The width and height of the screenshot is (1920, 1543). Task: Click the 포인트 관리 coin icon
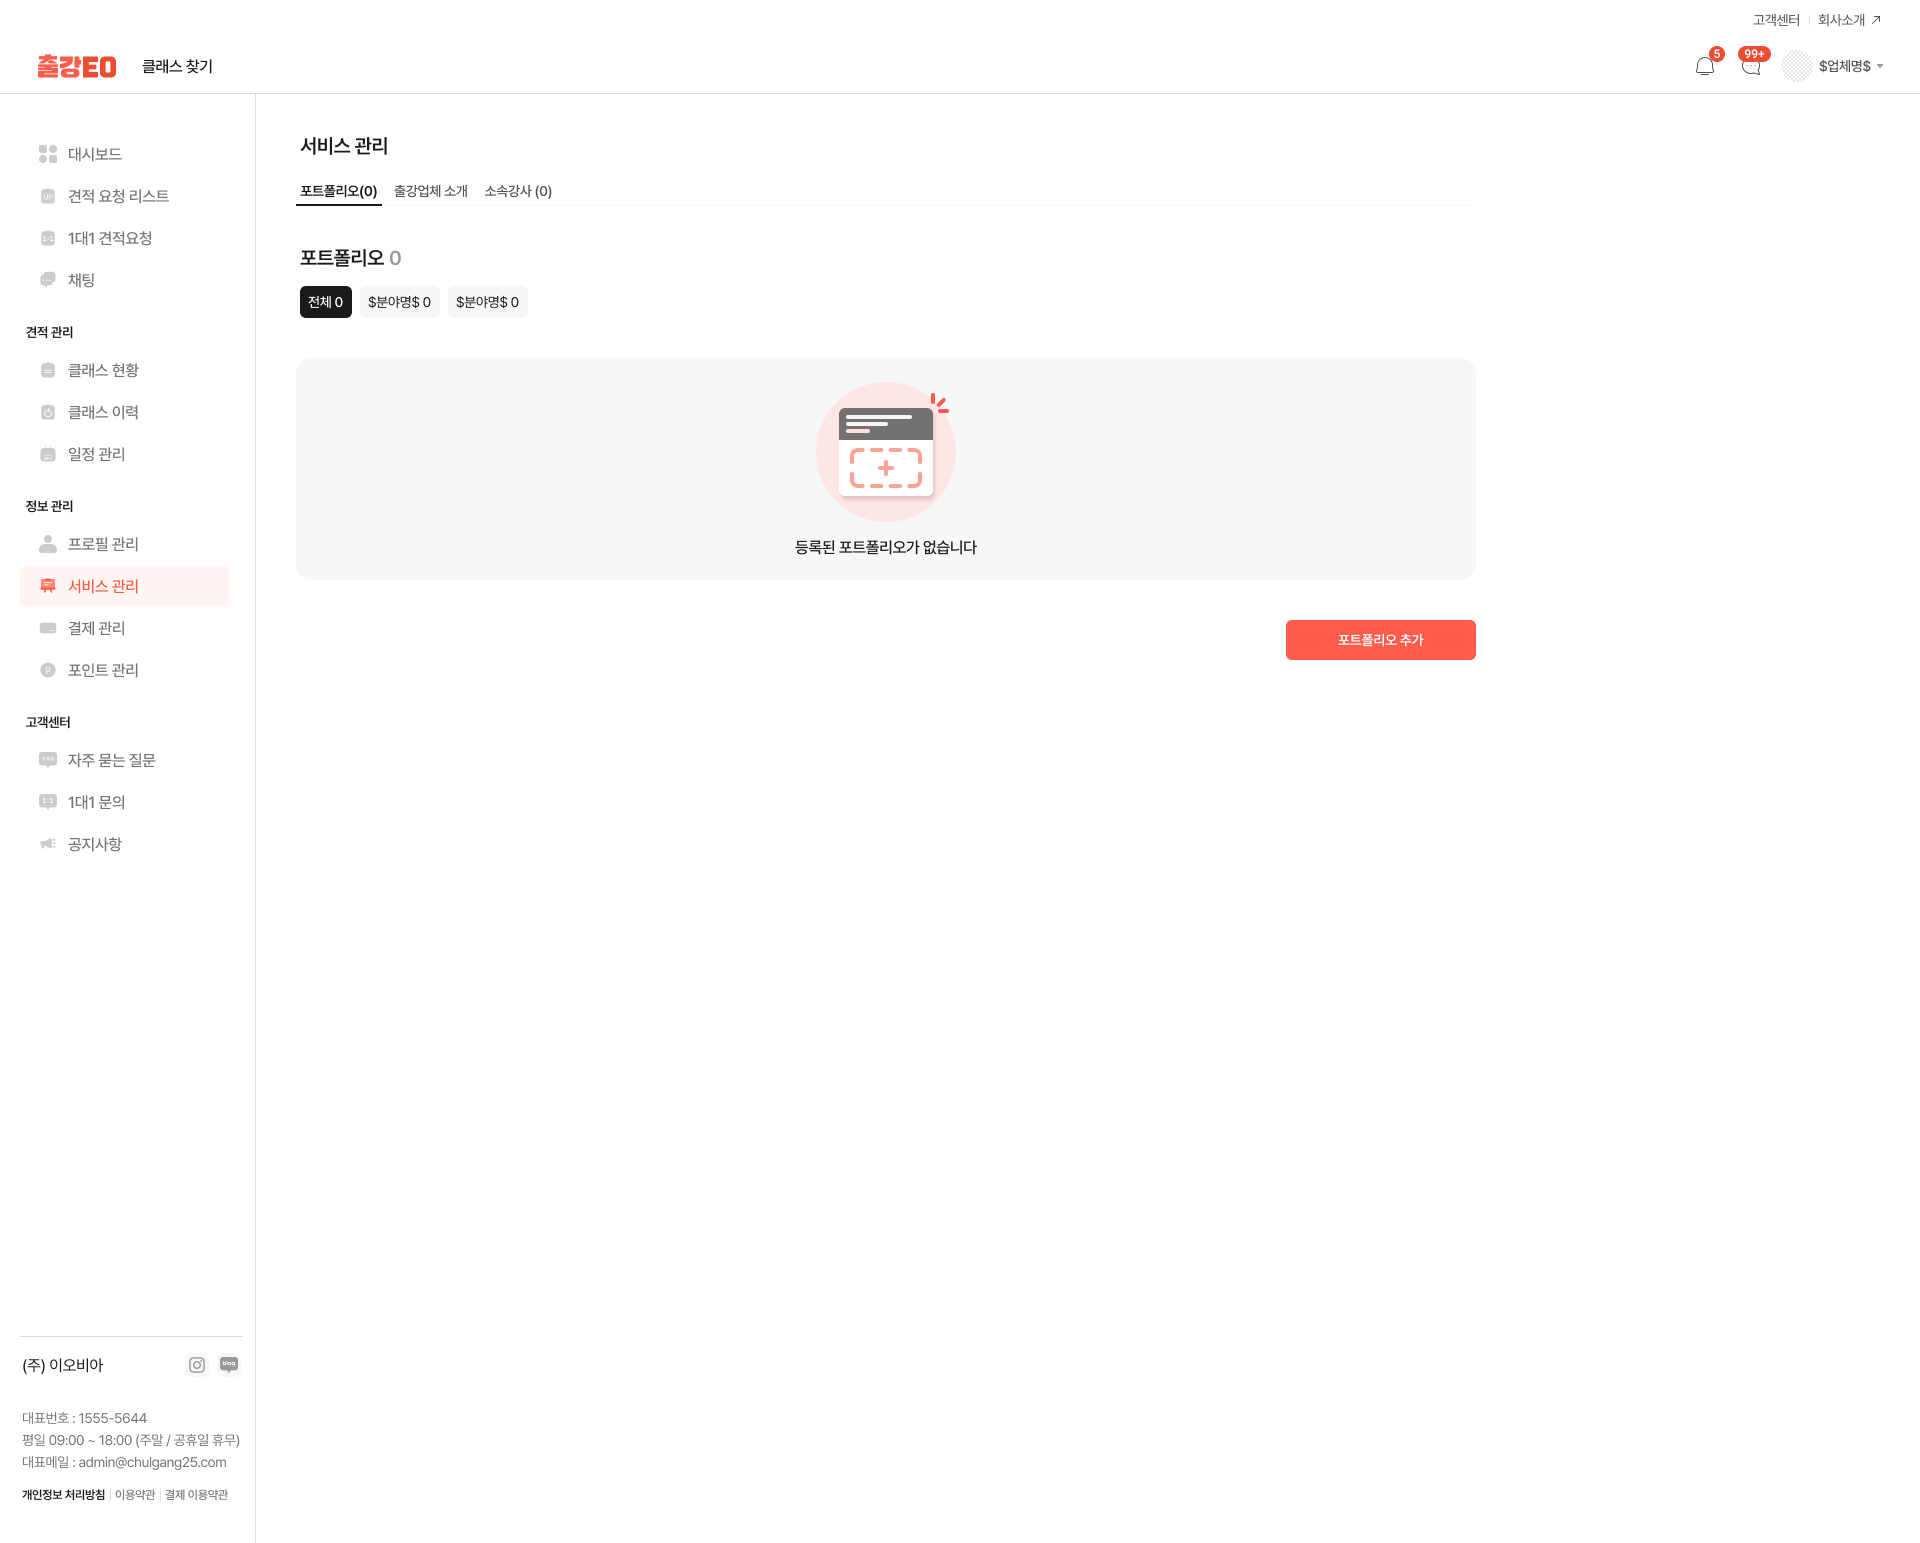pyautogui.click(x=48, y=670)
